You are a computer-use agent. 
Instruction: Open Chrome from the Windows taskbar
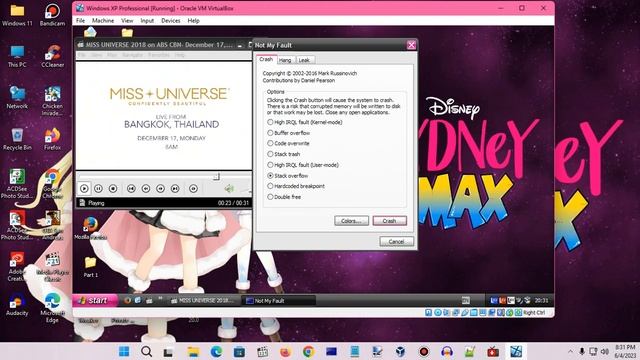pos(309,351)
